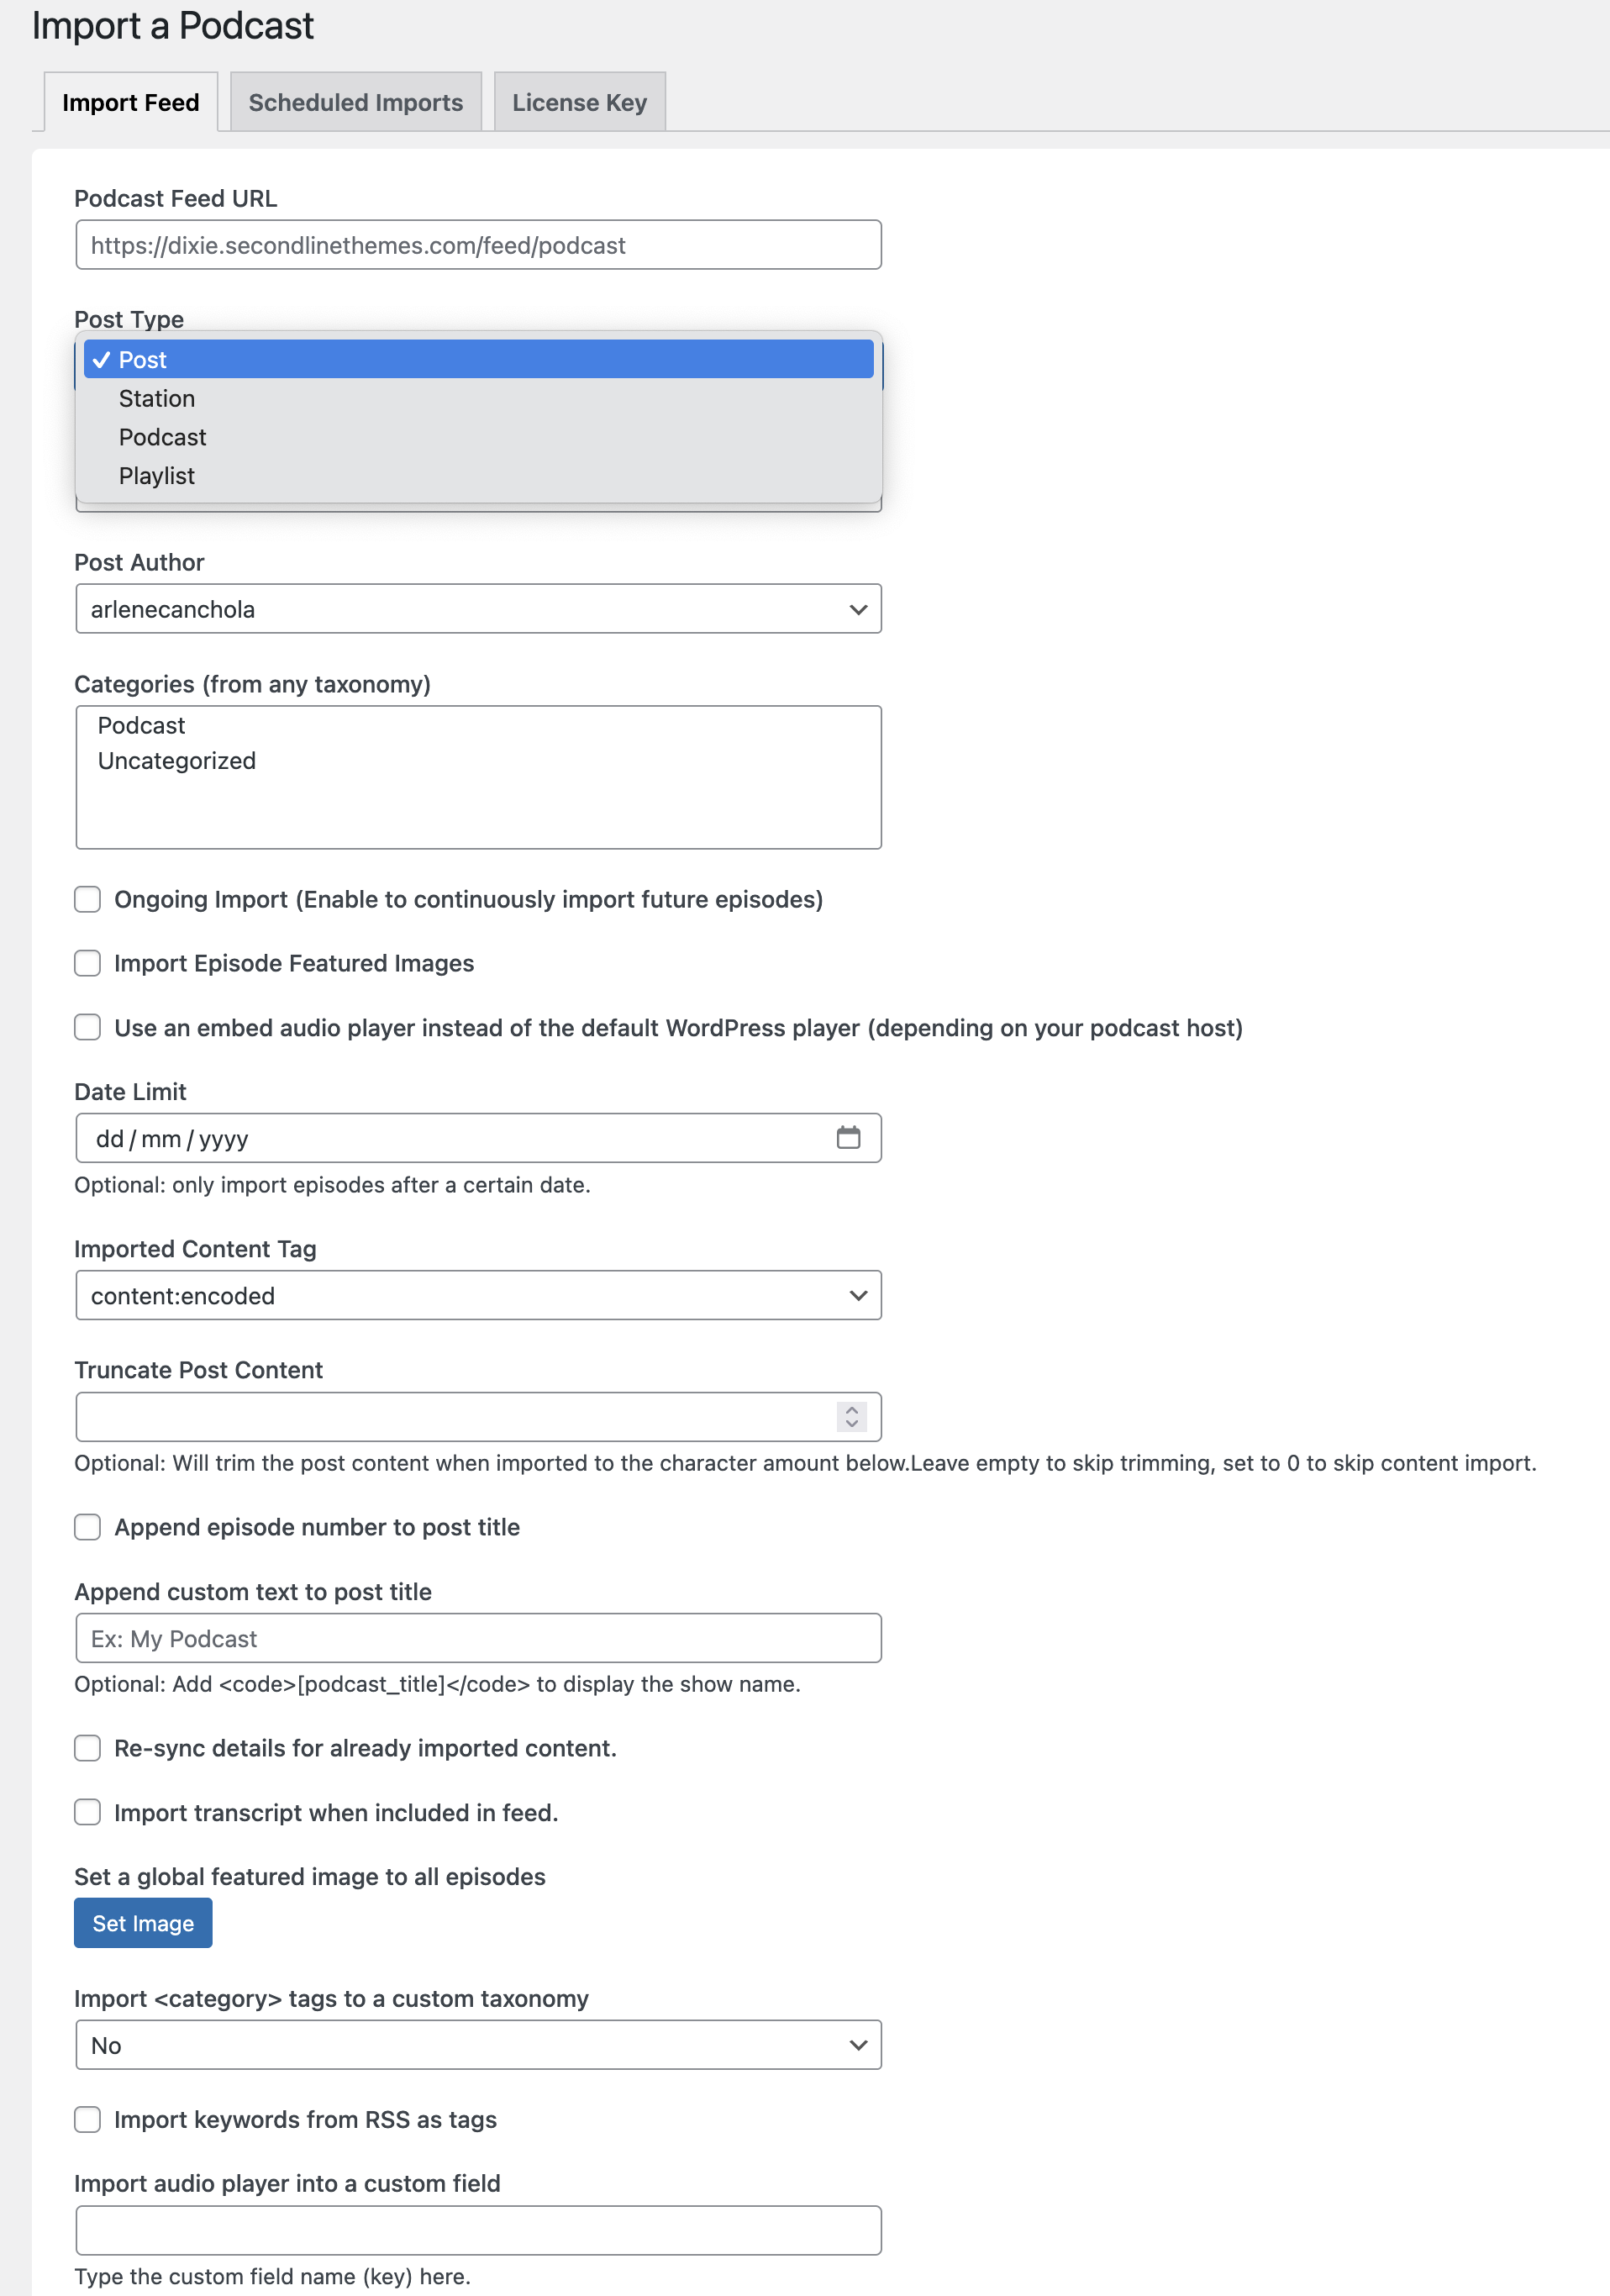Open the Date Limit calendar picker icon

point(848,1138)
